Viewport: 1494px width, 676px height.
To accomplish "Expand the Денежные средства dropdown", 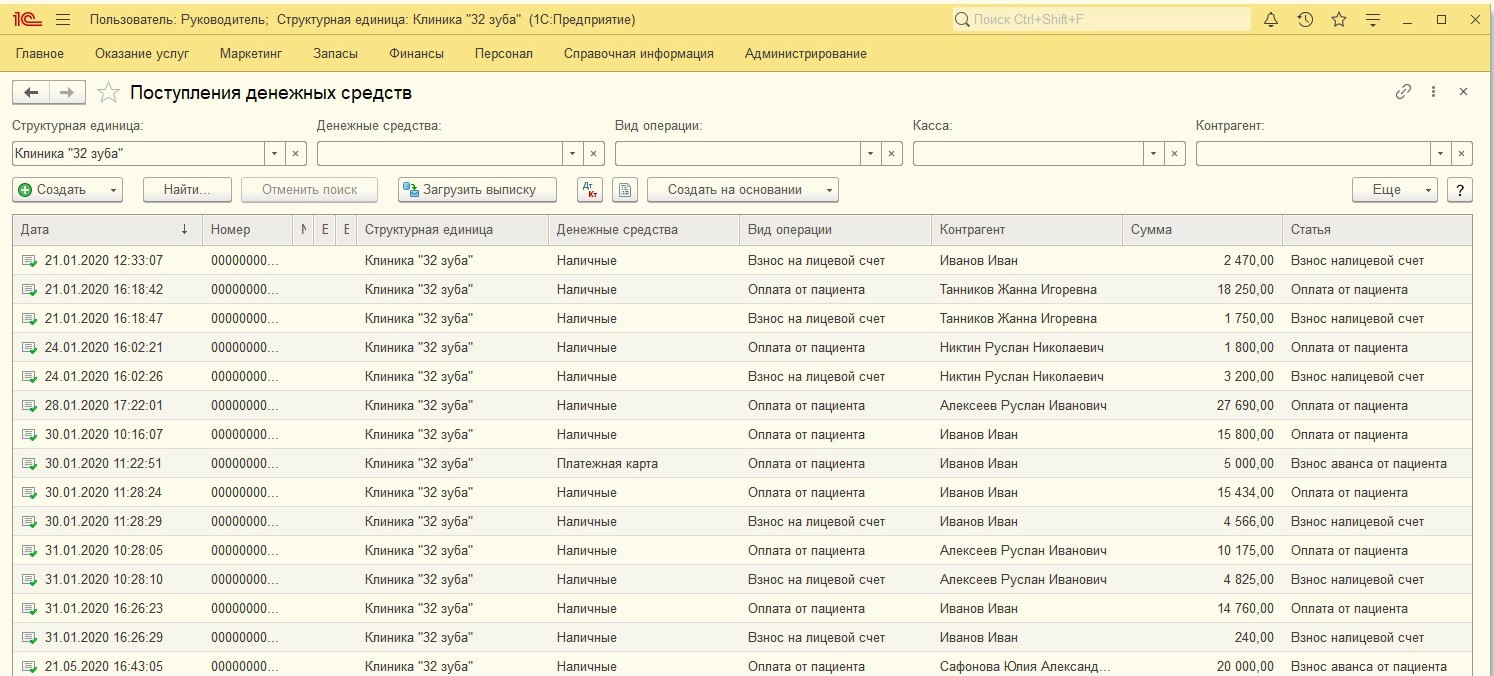I will (x=572, y=154).
